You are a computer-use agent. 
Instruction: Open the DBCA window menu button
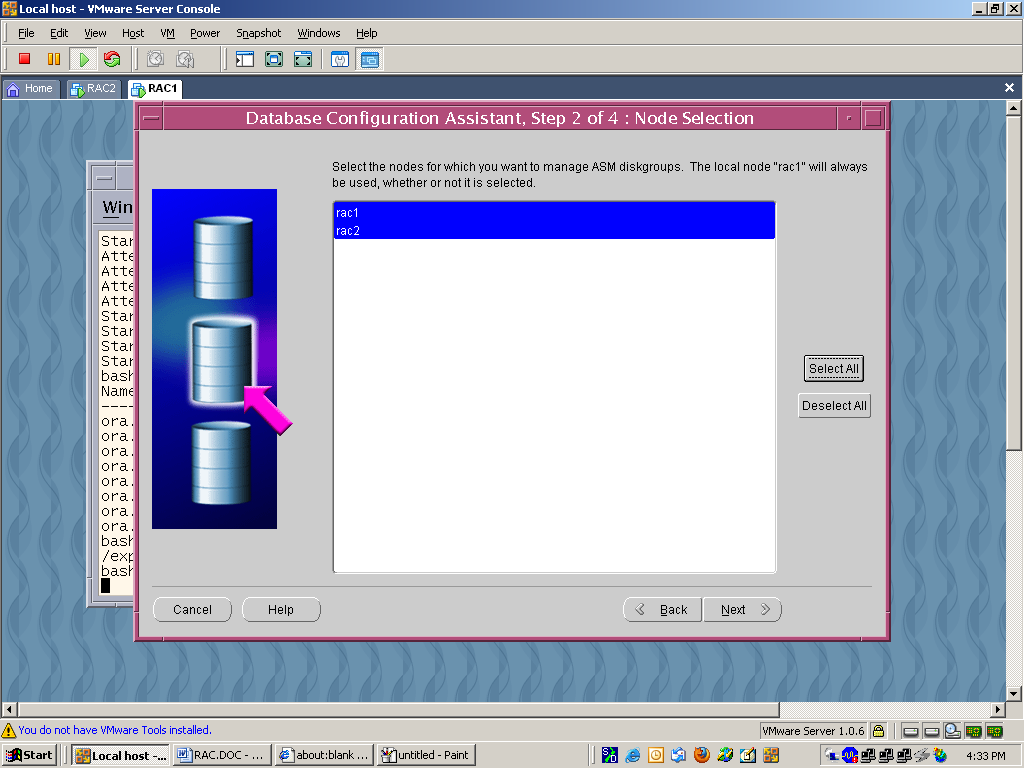click(151, 118)
